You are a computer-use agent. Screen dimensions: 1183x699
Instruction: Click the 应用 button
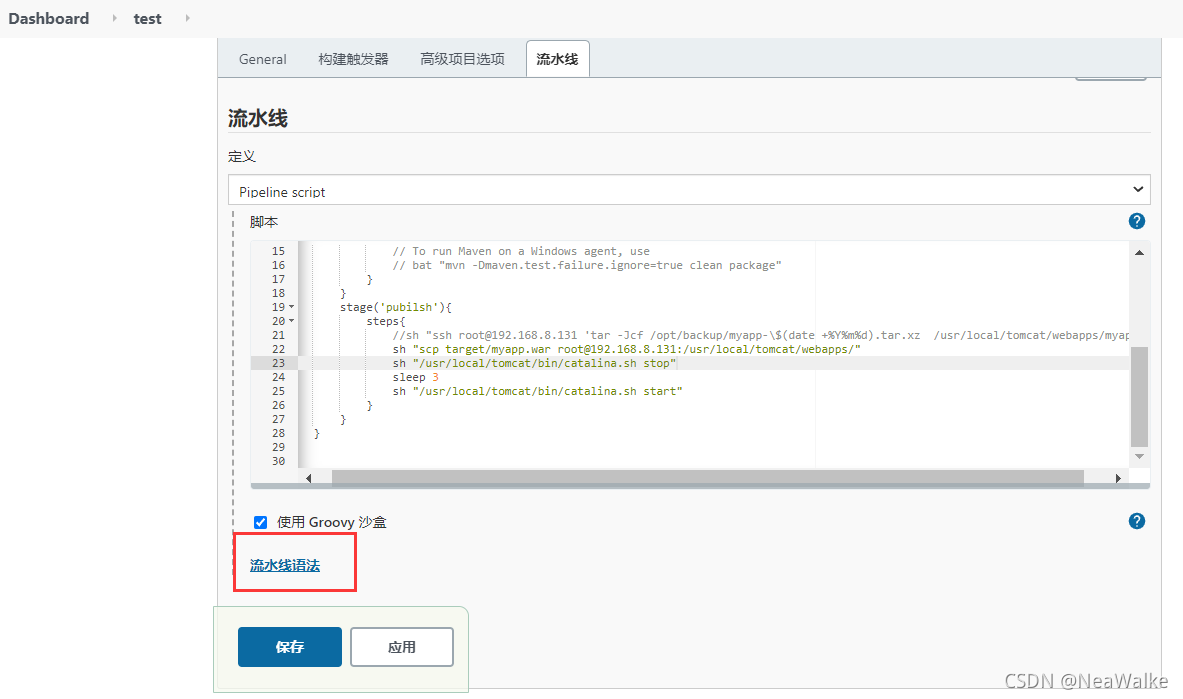coord(402,647)
